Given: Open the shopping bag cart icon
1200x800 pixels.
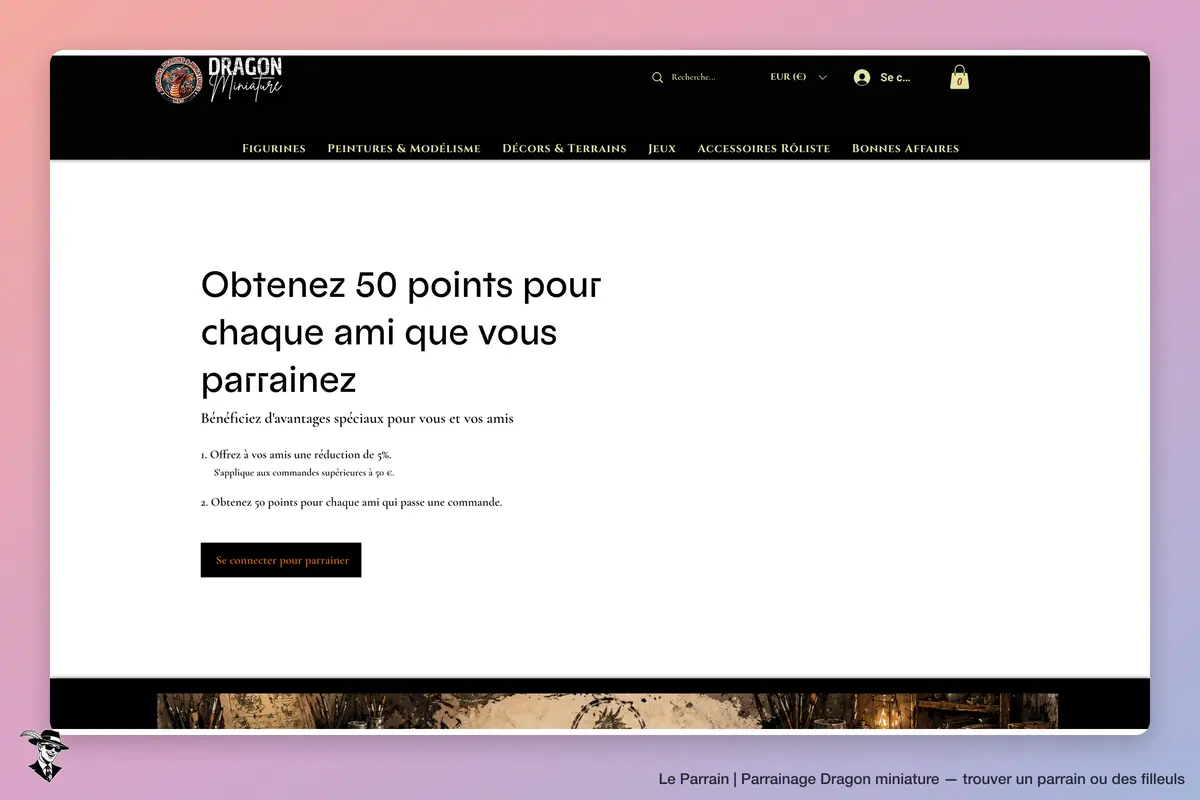Looking at the screenshot, I should 959,77.
